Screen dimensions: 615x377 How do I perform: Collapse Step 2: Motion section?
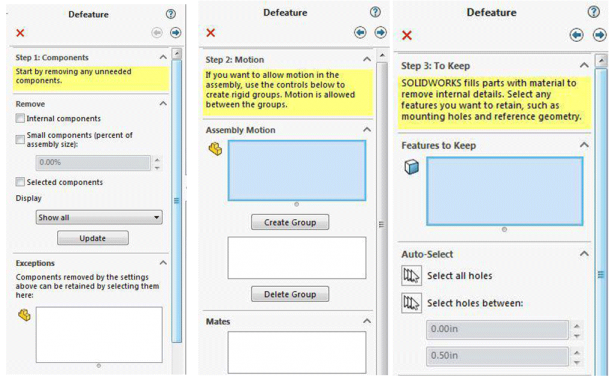point(367,59)
